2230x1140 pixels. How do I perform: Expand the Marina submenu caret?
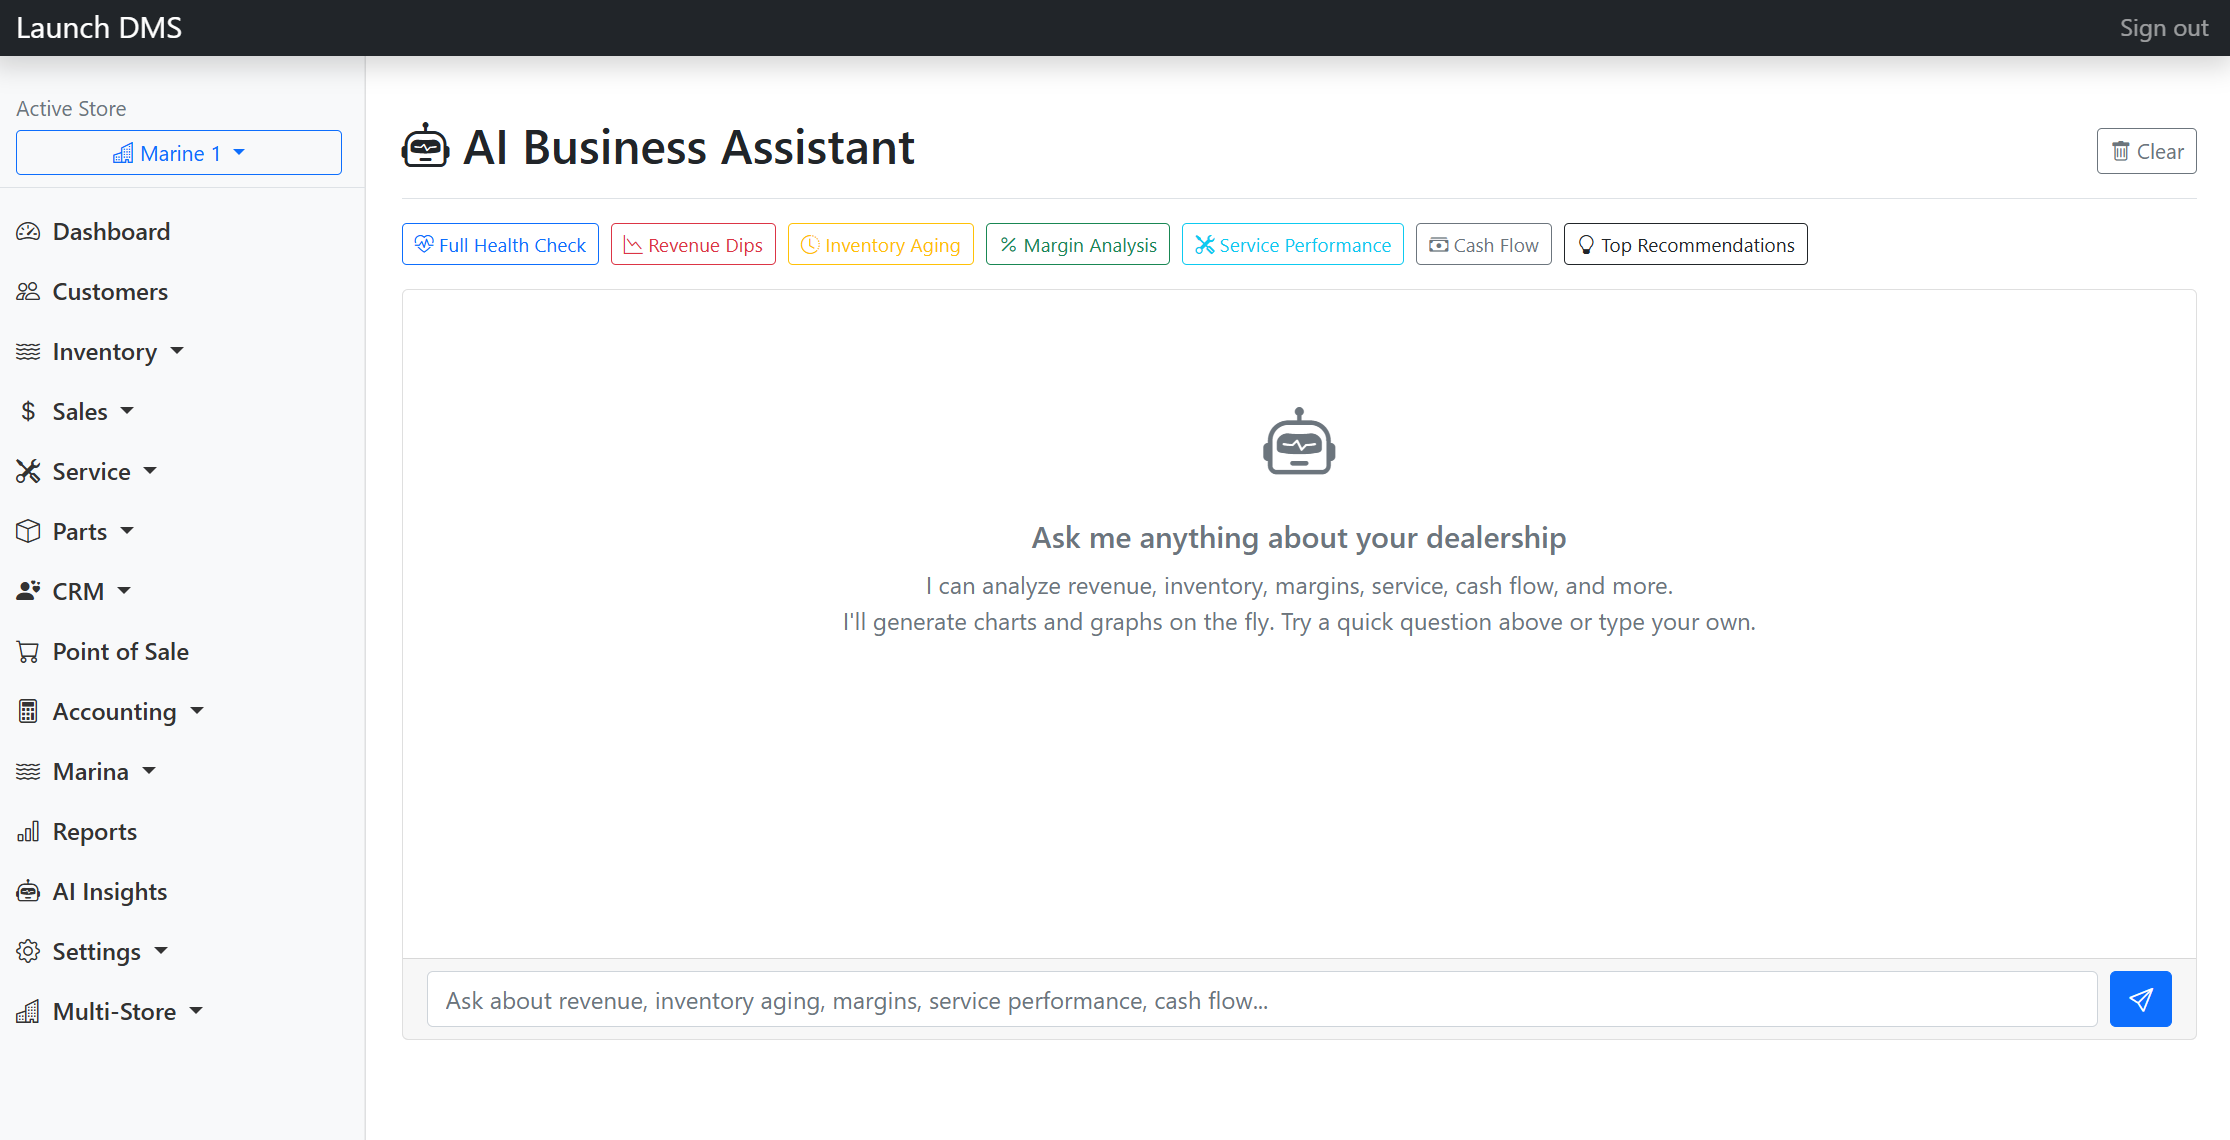[149, 772]
